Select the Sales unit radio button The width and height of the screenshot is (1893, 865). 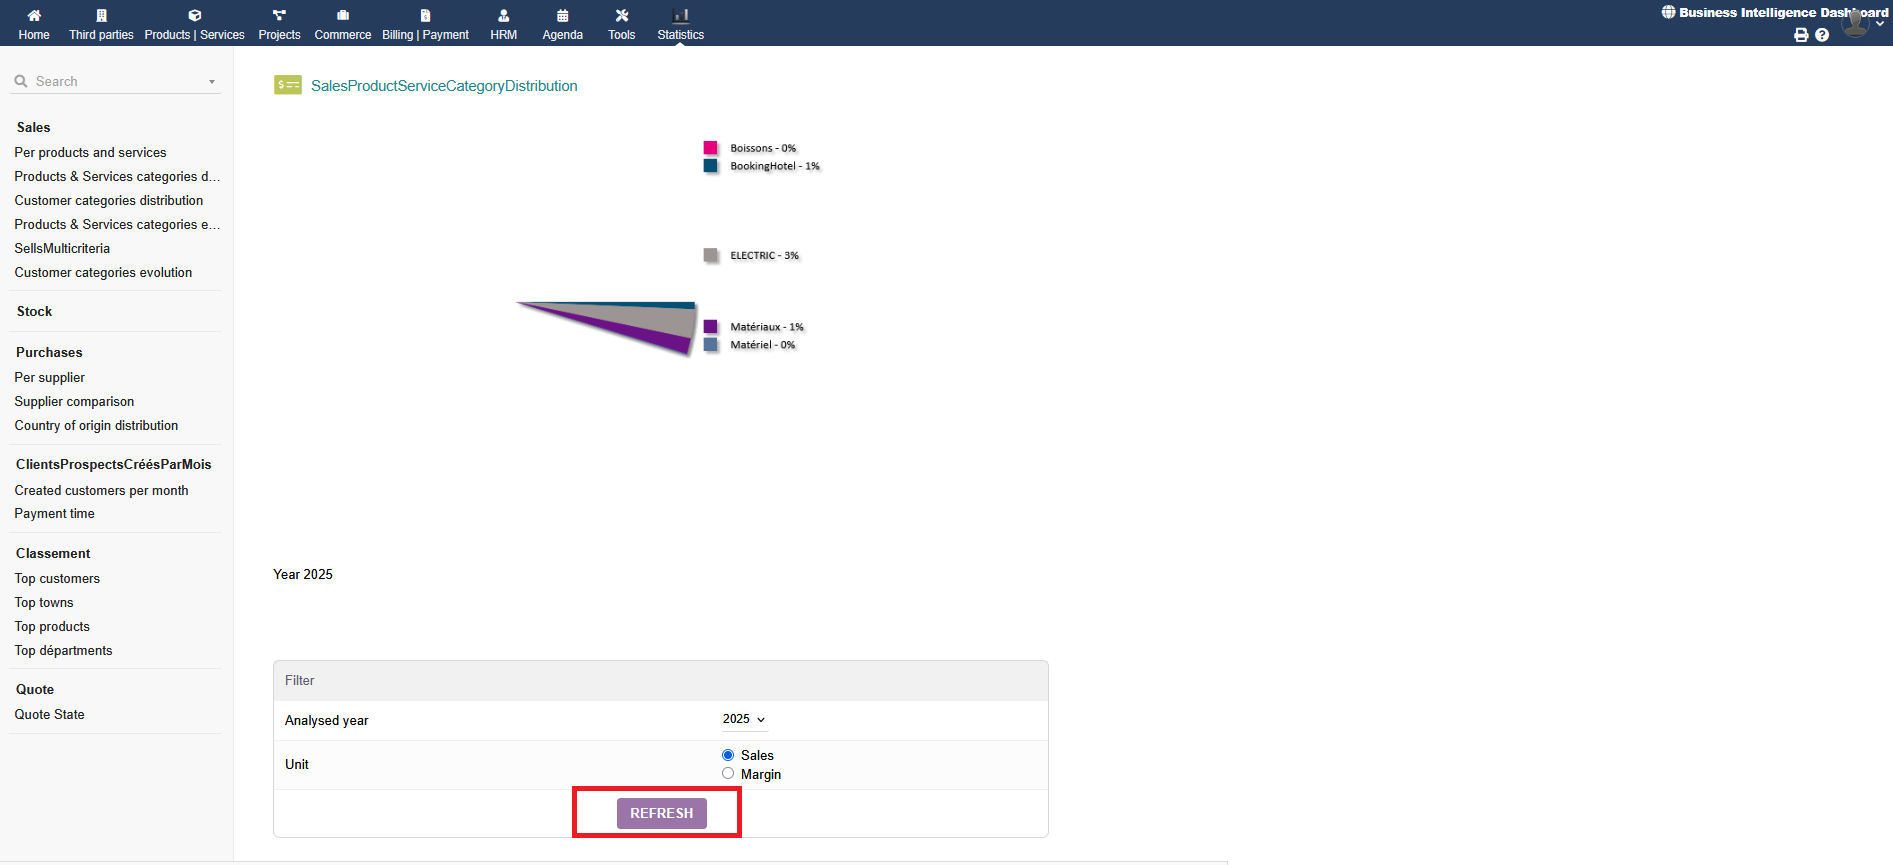728,755
